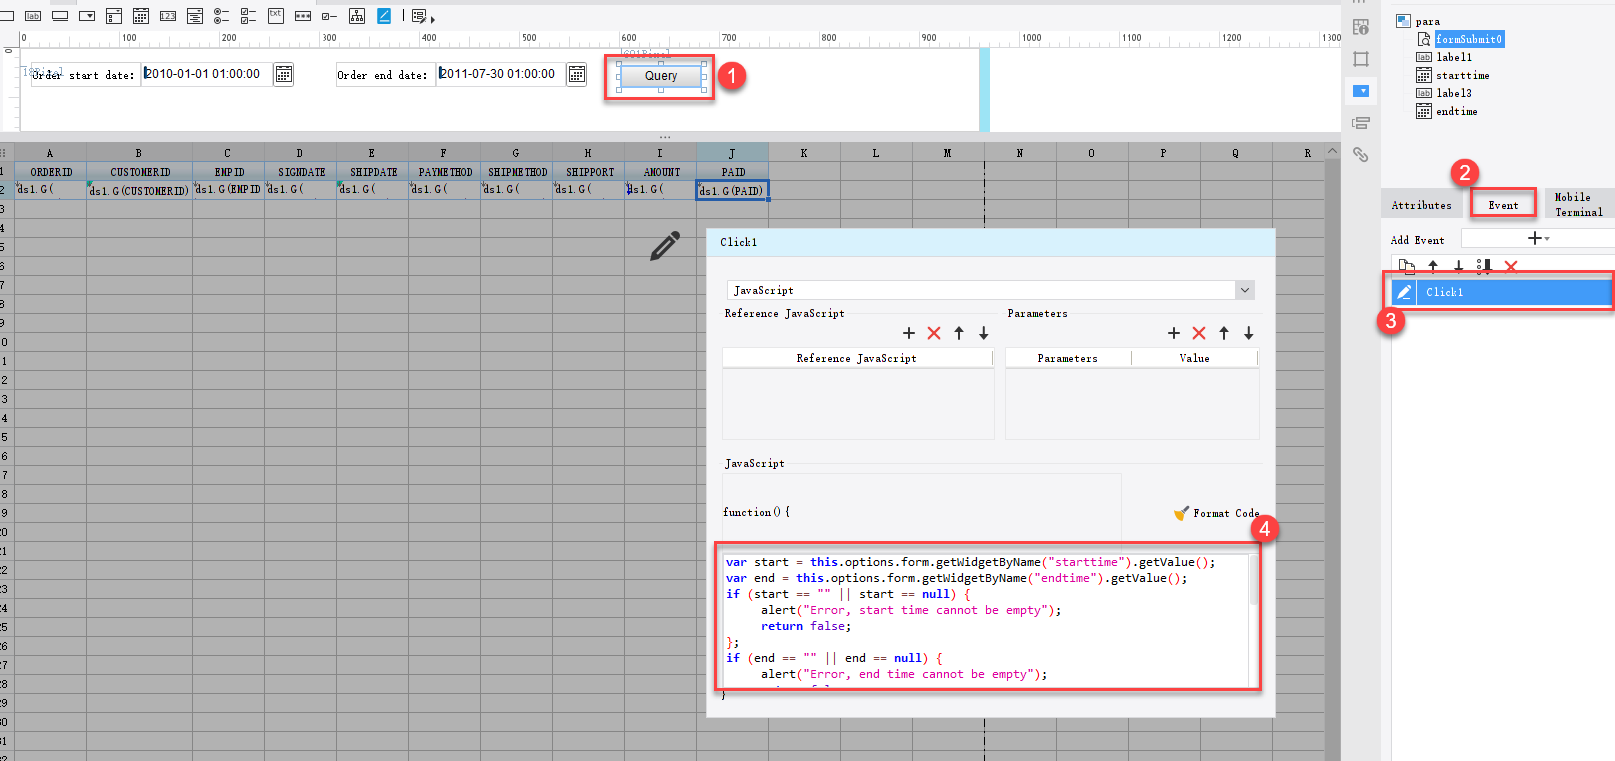This screenshot has height=761, width=1615.
Task: Click the Query button widget
Action: (660, 76)
